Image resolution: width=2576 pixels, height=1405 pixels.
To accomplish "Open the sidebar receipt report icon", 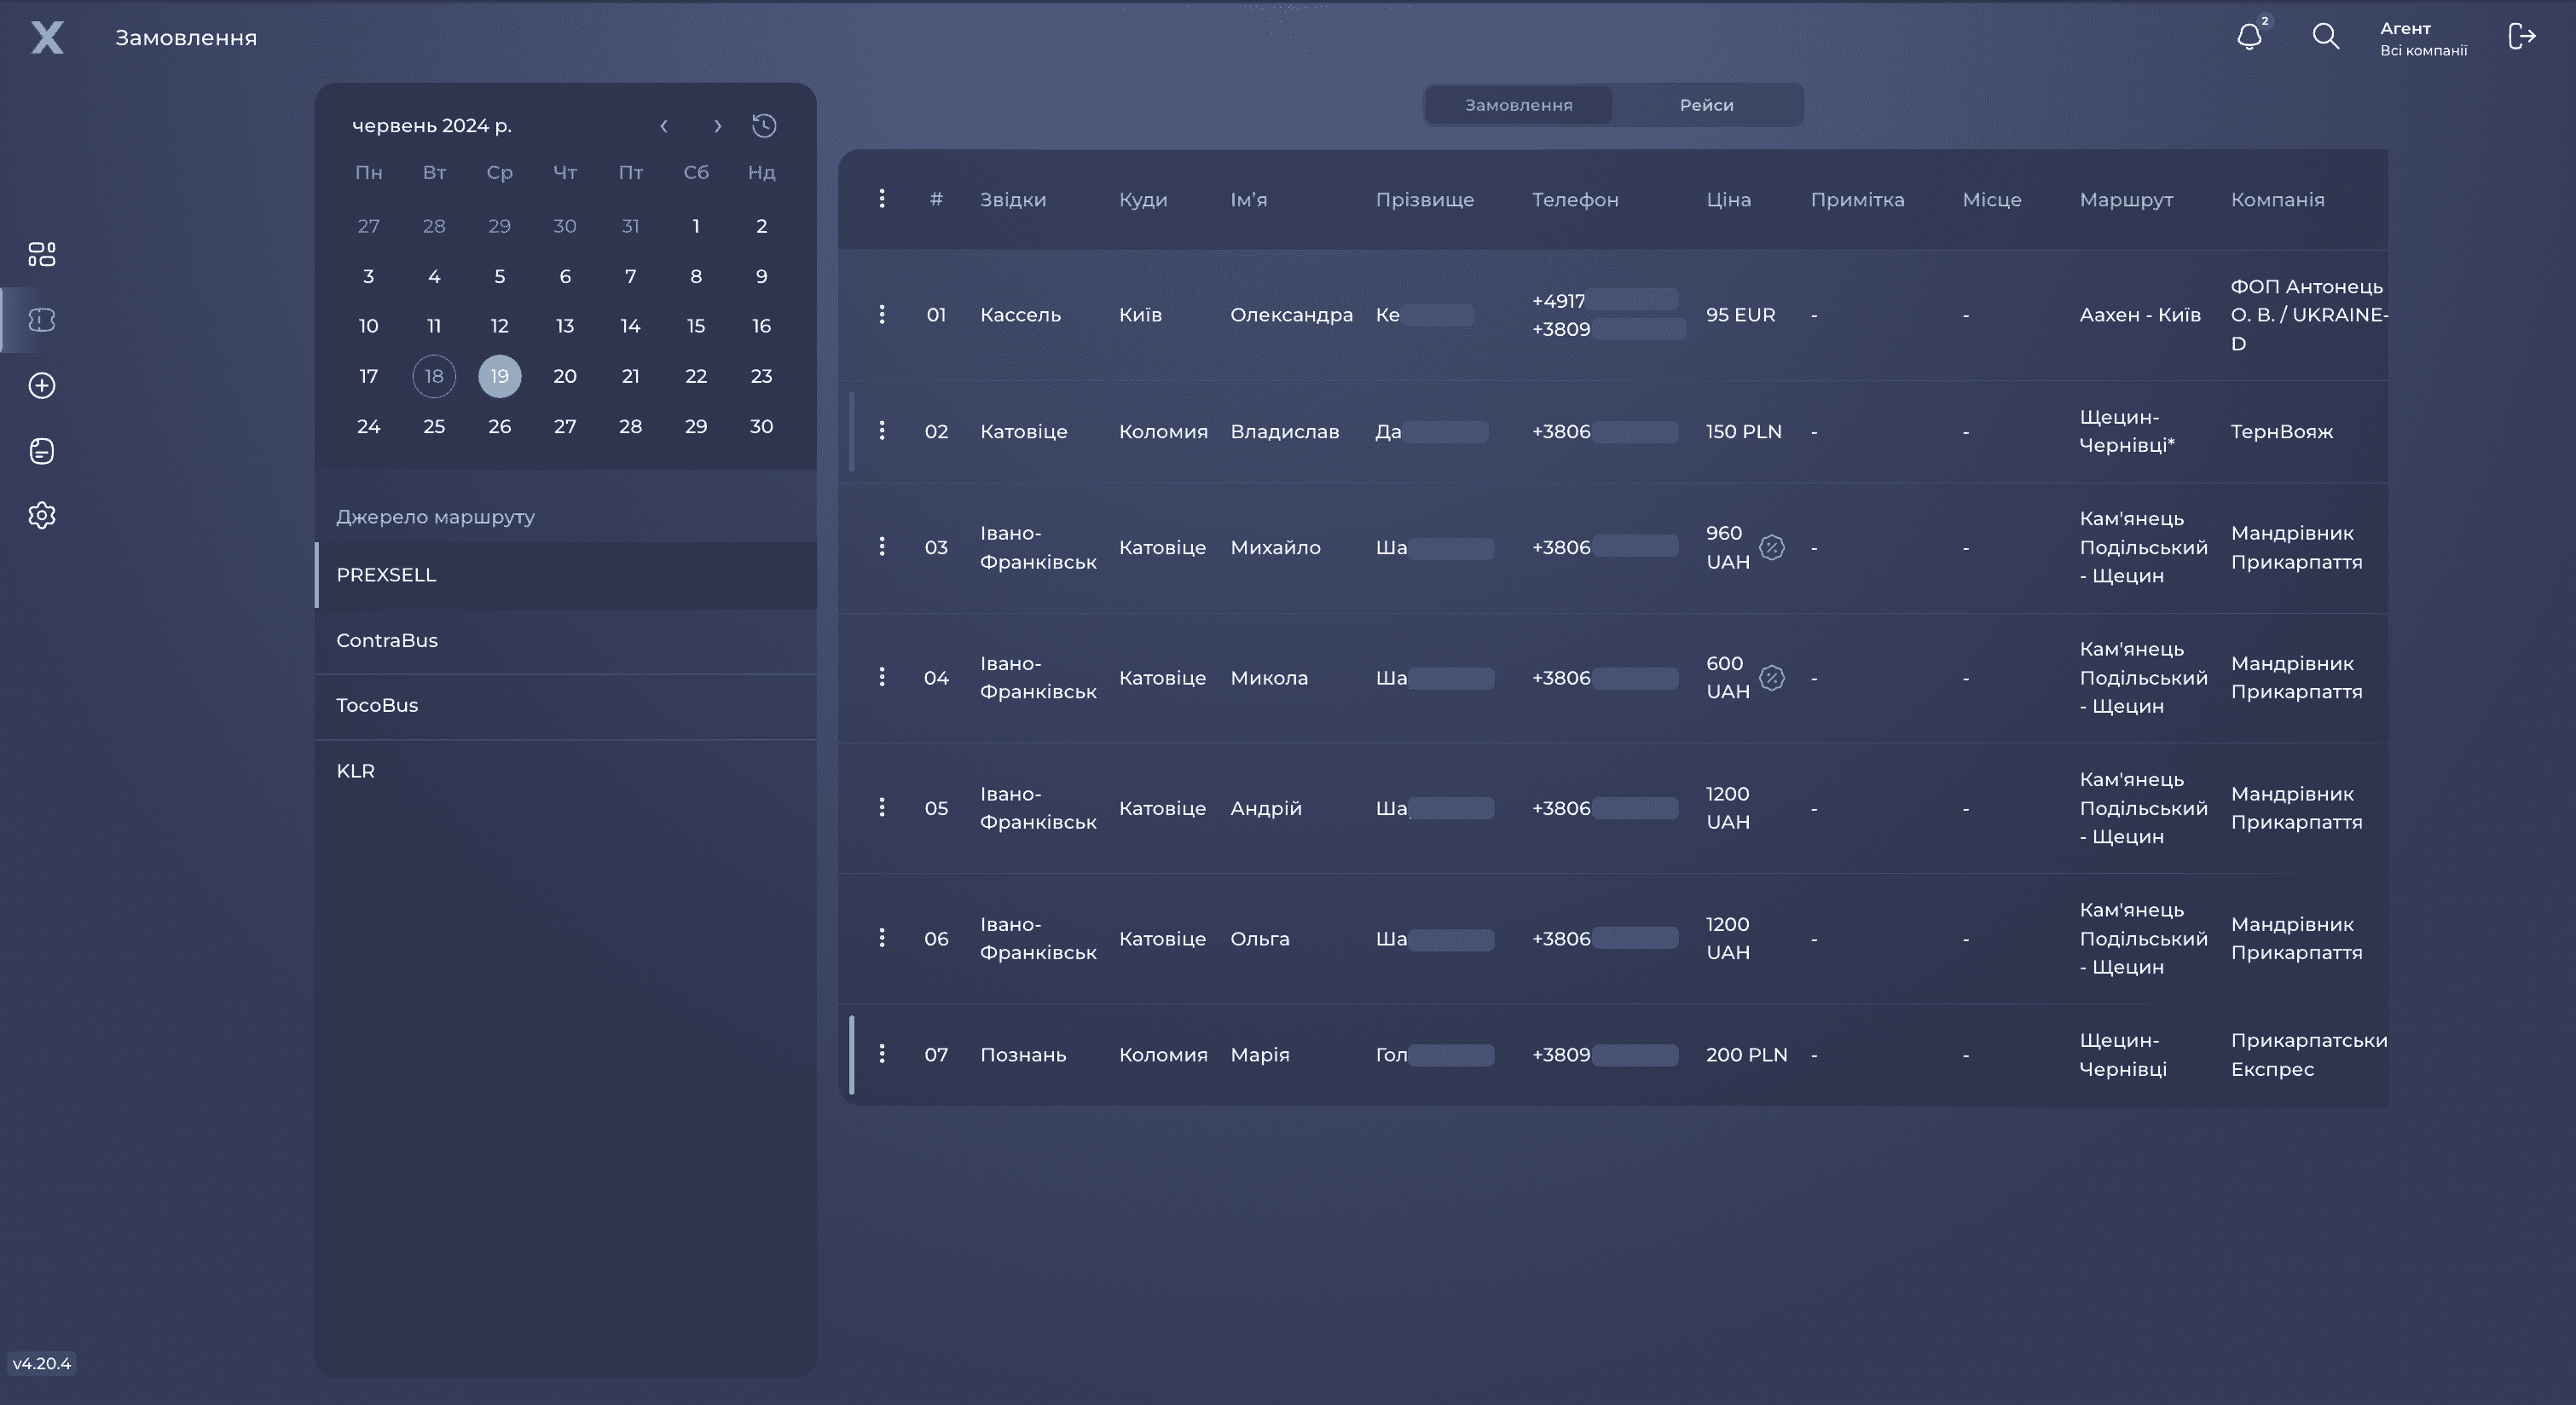I will [41, 451].
